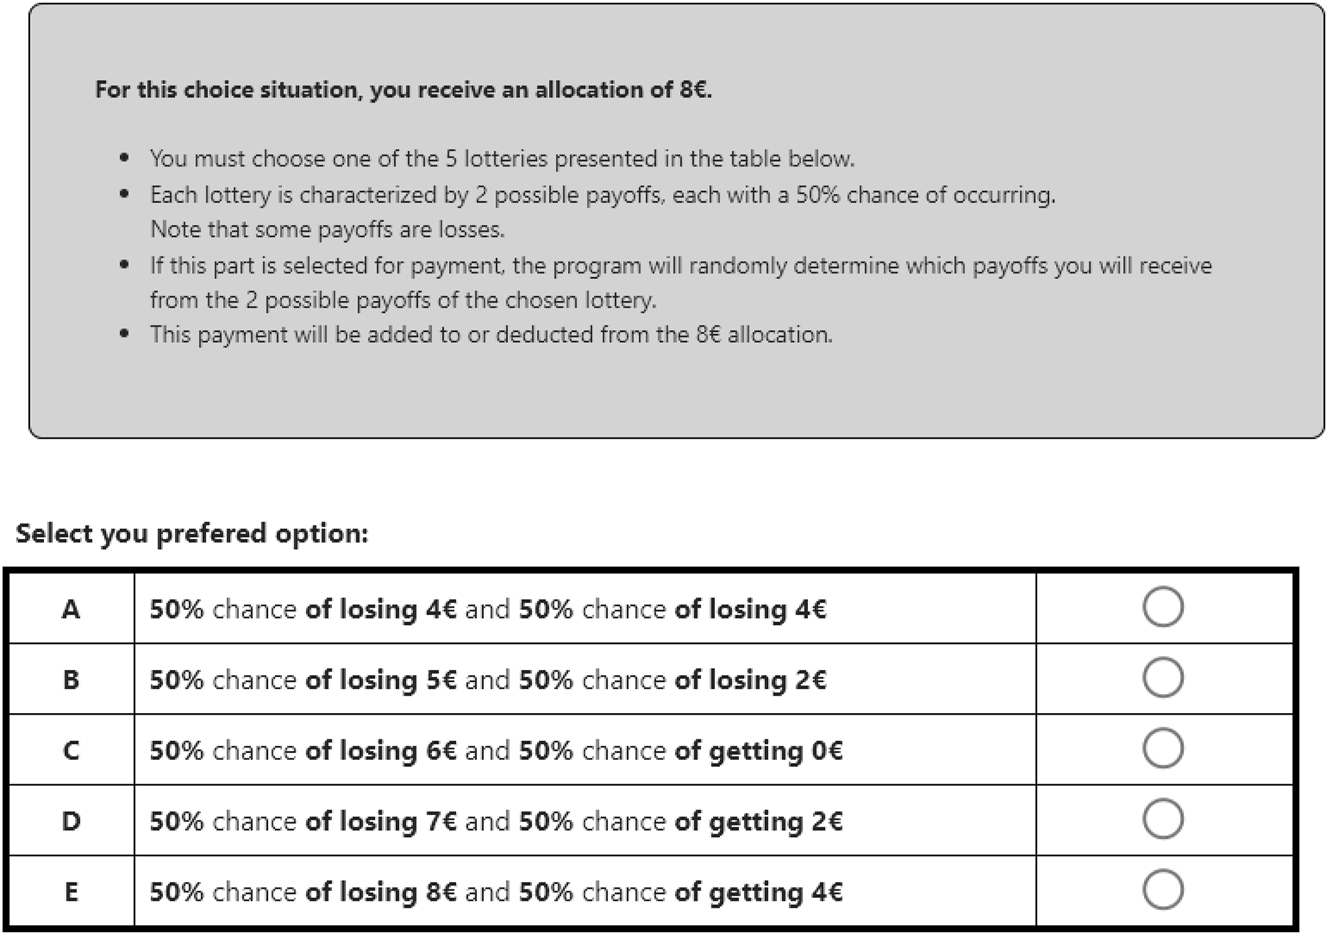Choose the radio button for lottery E
1328x935 pixels.
[1163, 890]
